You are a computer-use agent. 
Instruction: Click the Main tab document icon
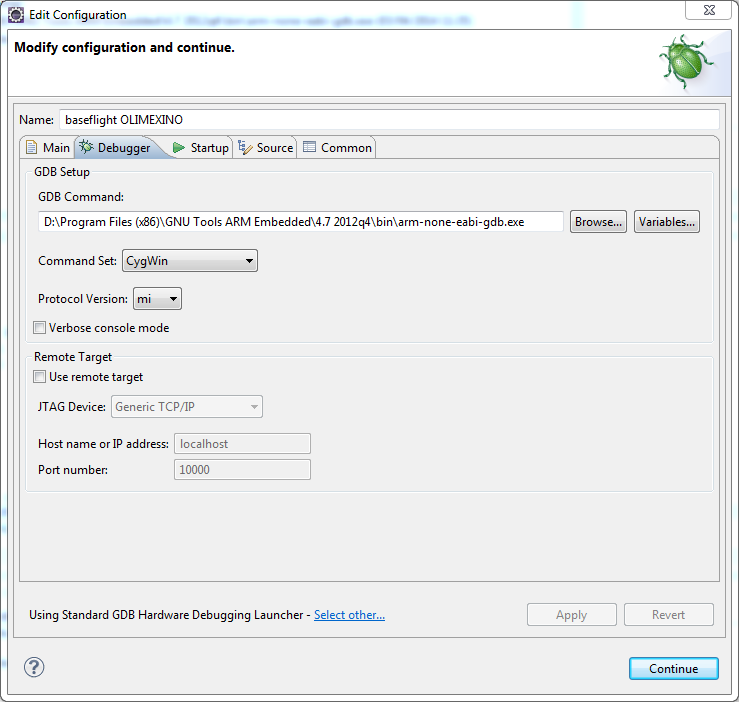click(31, 148)
